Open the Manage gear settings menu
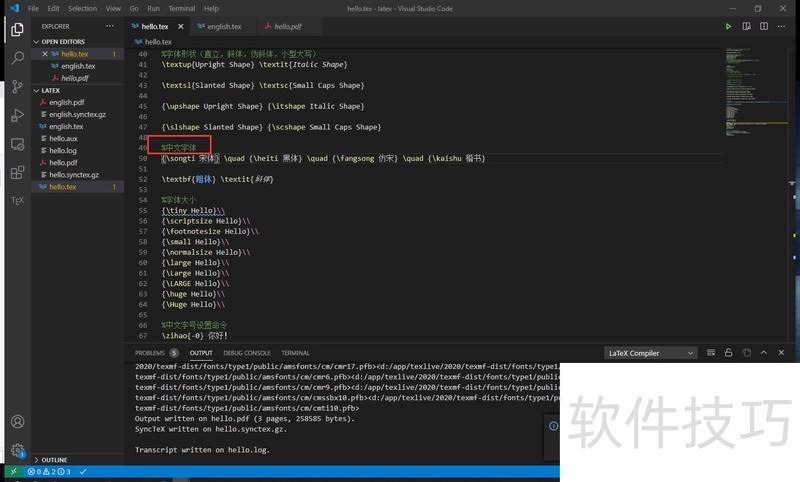 point(17,450)
